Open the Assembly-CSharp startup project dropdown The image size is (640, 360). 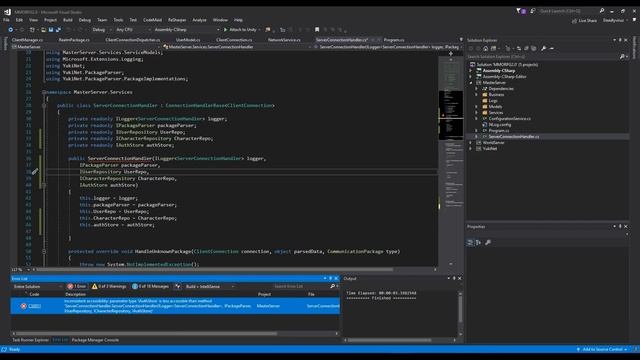point(187,30)
